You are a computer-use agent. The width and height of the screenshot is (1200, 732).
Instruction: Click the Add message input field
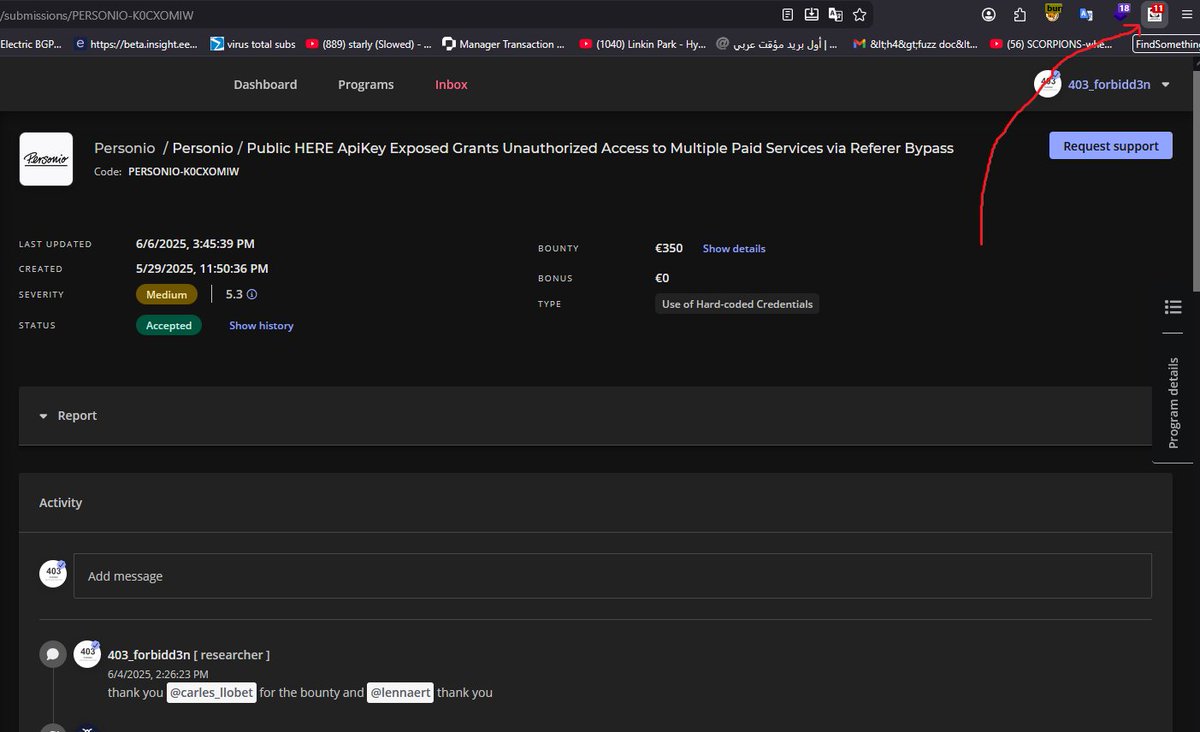(612, 576)
